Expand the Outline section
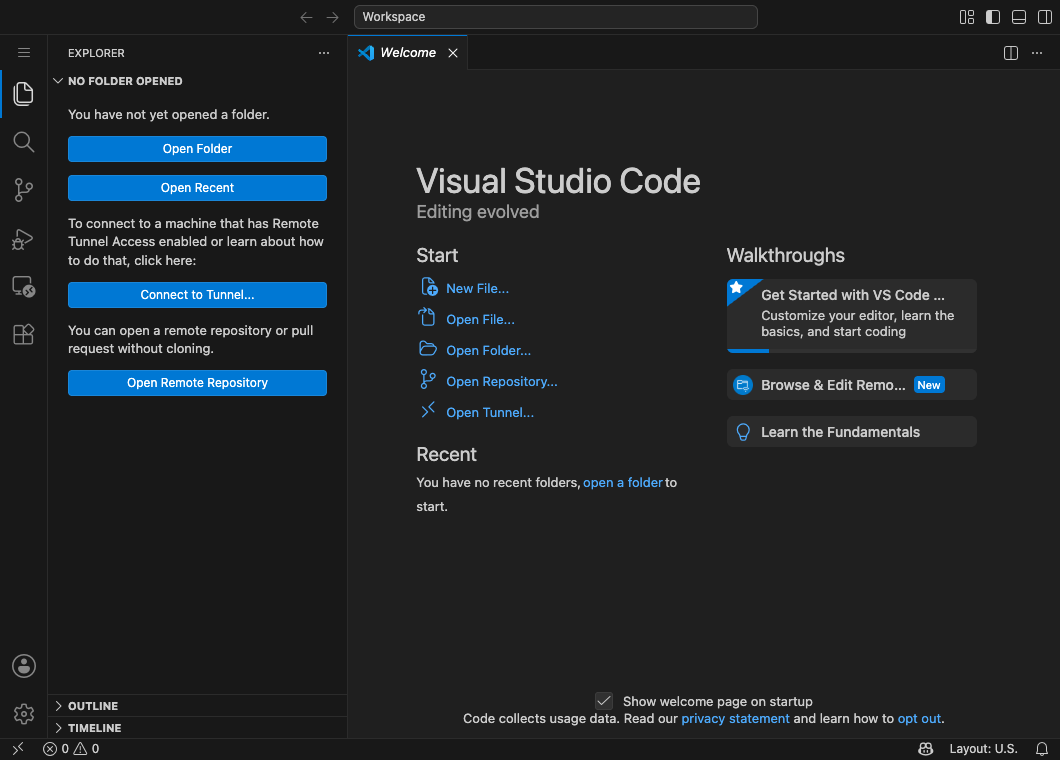The width and height of the screenshot is (1060, 760). coord(197,706)
